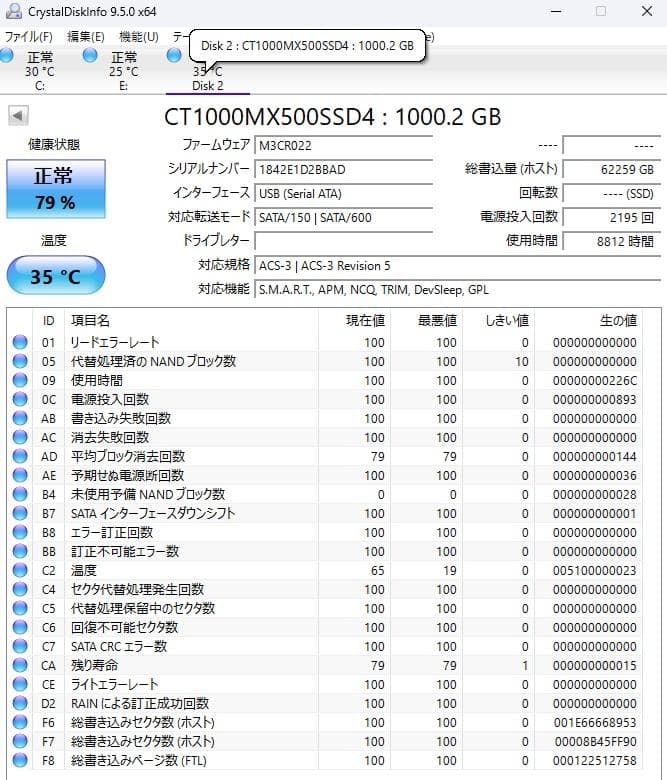The height and width of the screenshot is (780, 667).
Task: Click total host writes value 62259 GB
Action: click(x=611, y=169)
